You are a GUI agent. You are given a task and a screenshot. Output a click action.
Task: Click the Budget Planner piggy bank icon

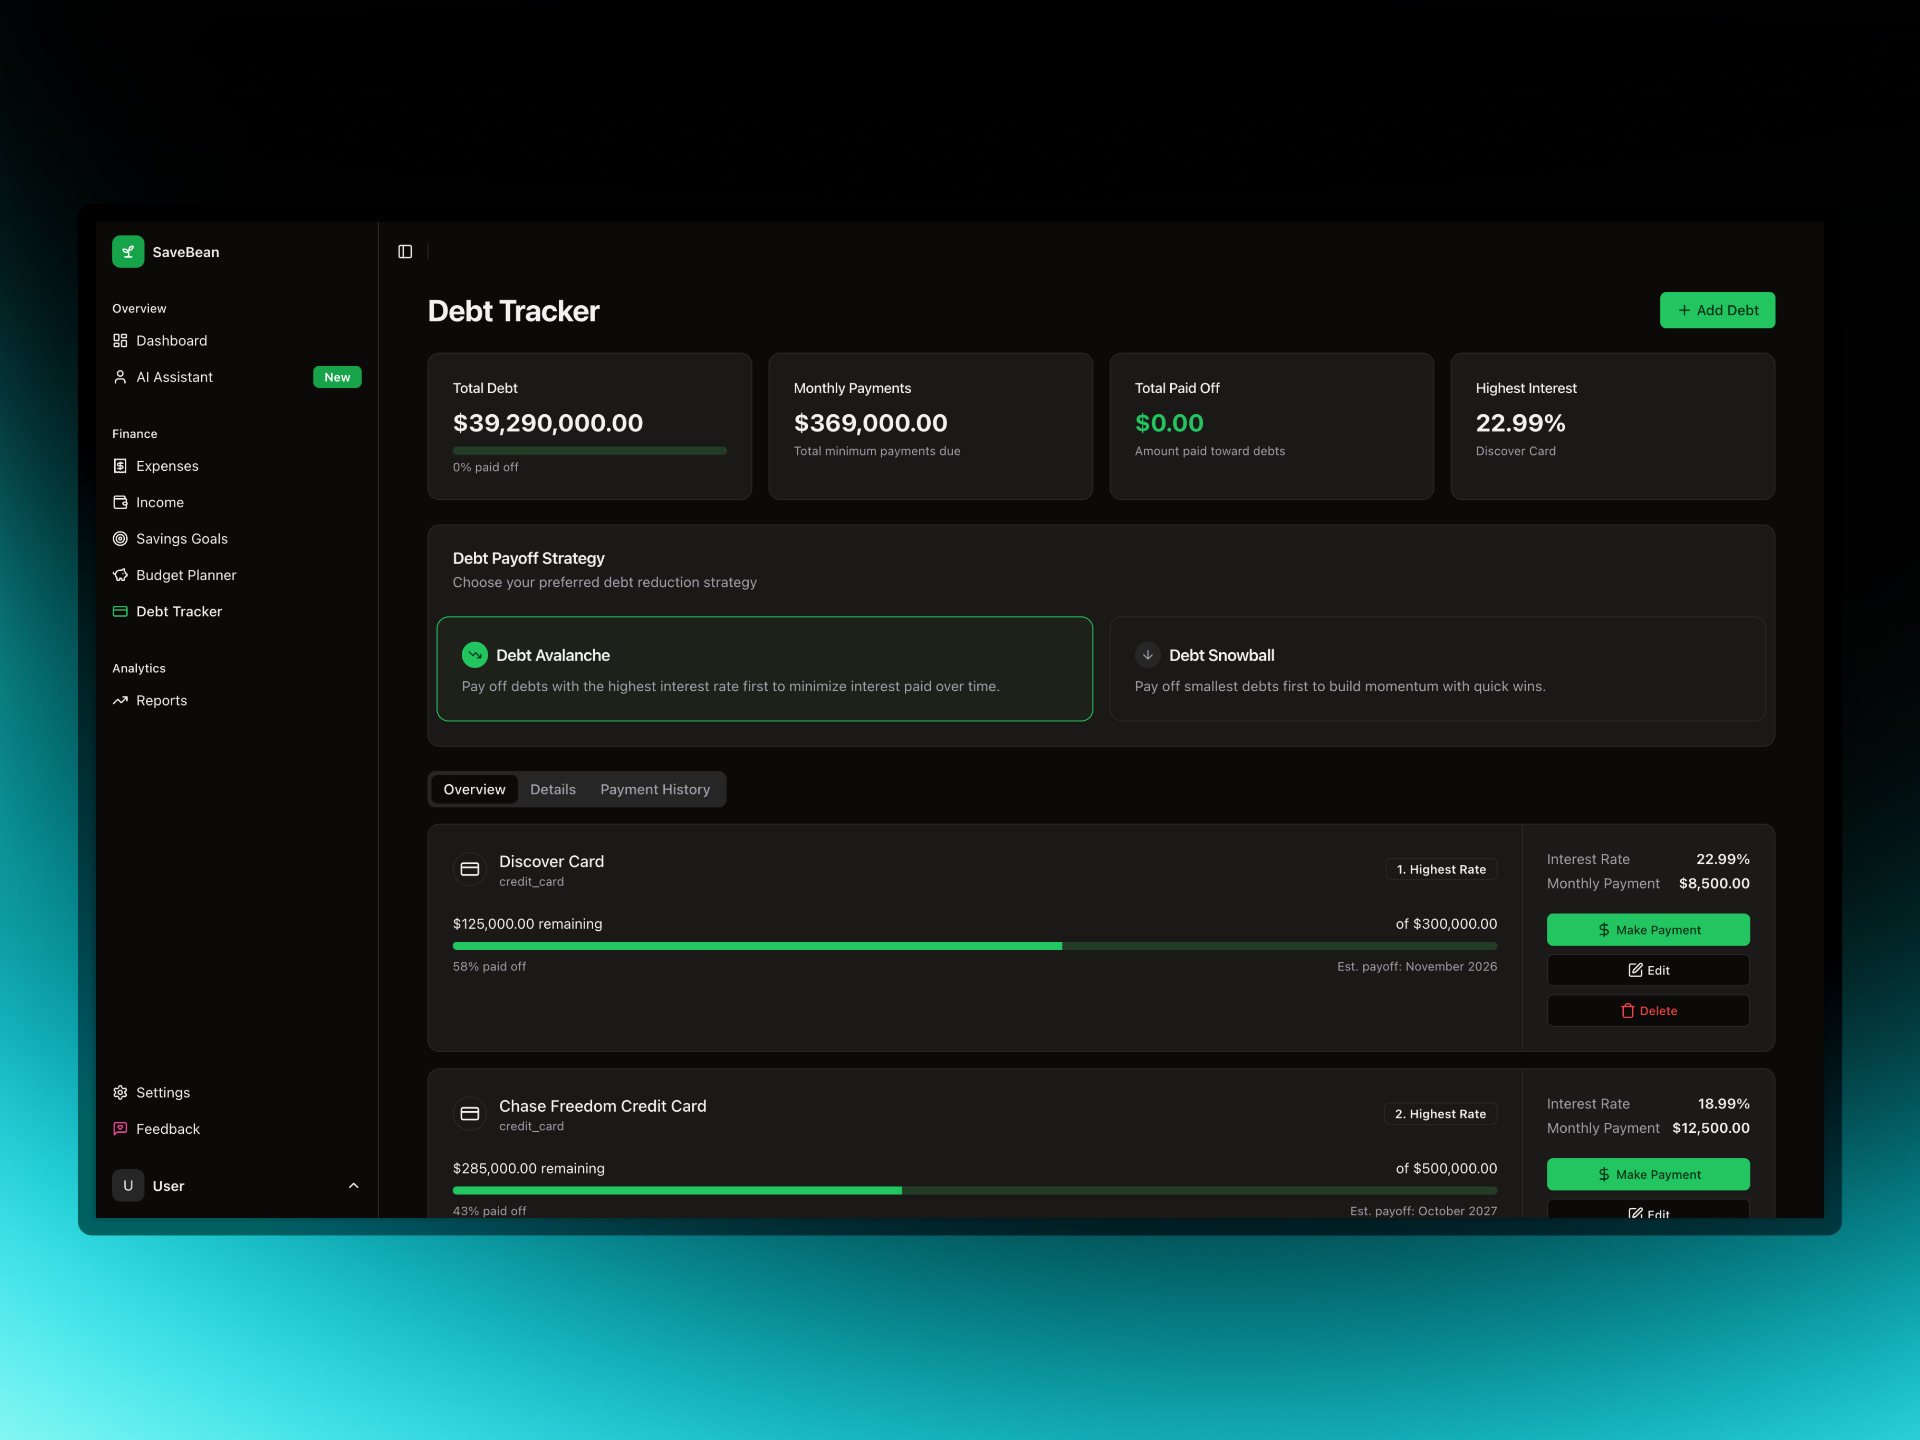[x=120, y=575]
